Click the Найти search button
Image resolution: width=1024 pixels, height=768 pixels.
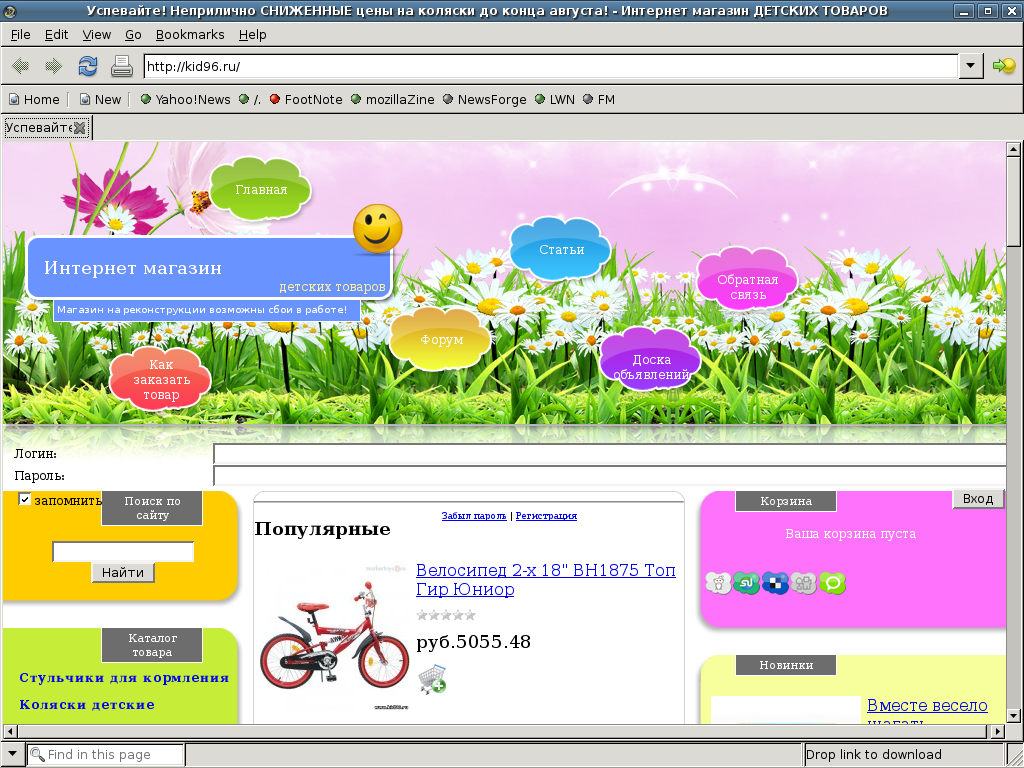click(123, 573)
